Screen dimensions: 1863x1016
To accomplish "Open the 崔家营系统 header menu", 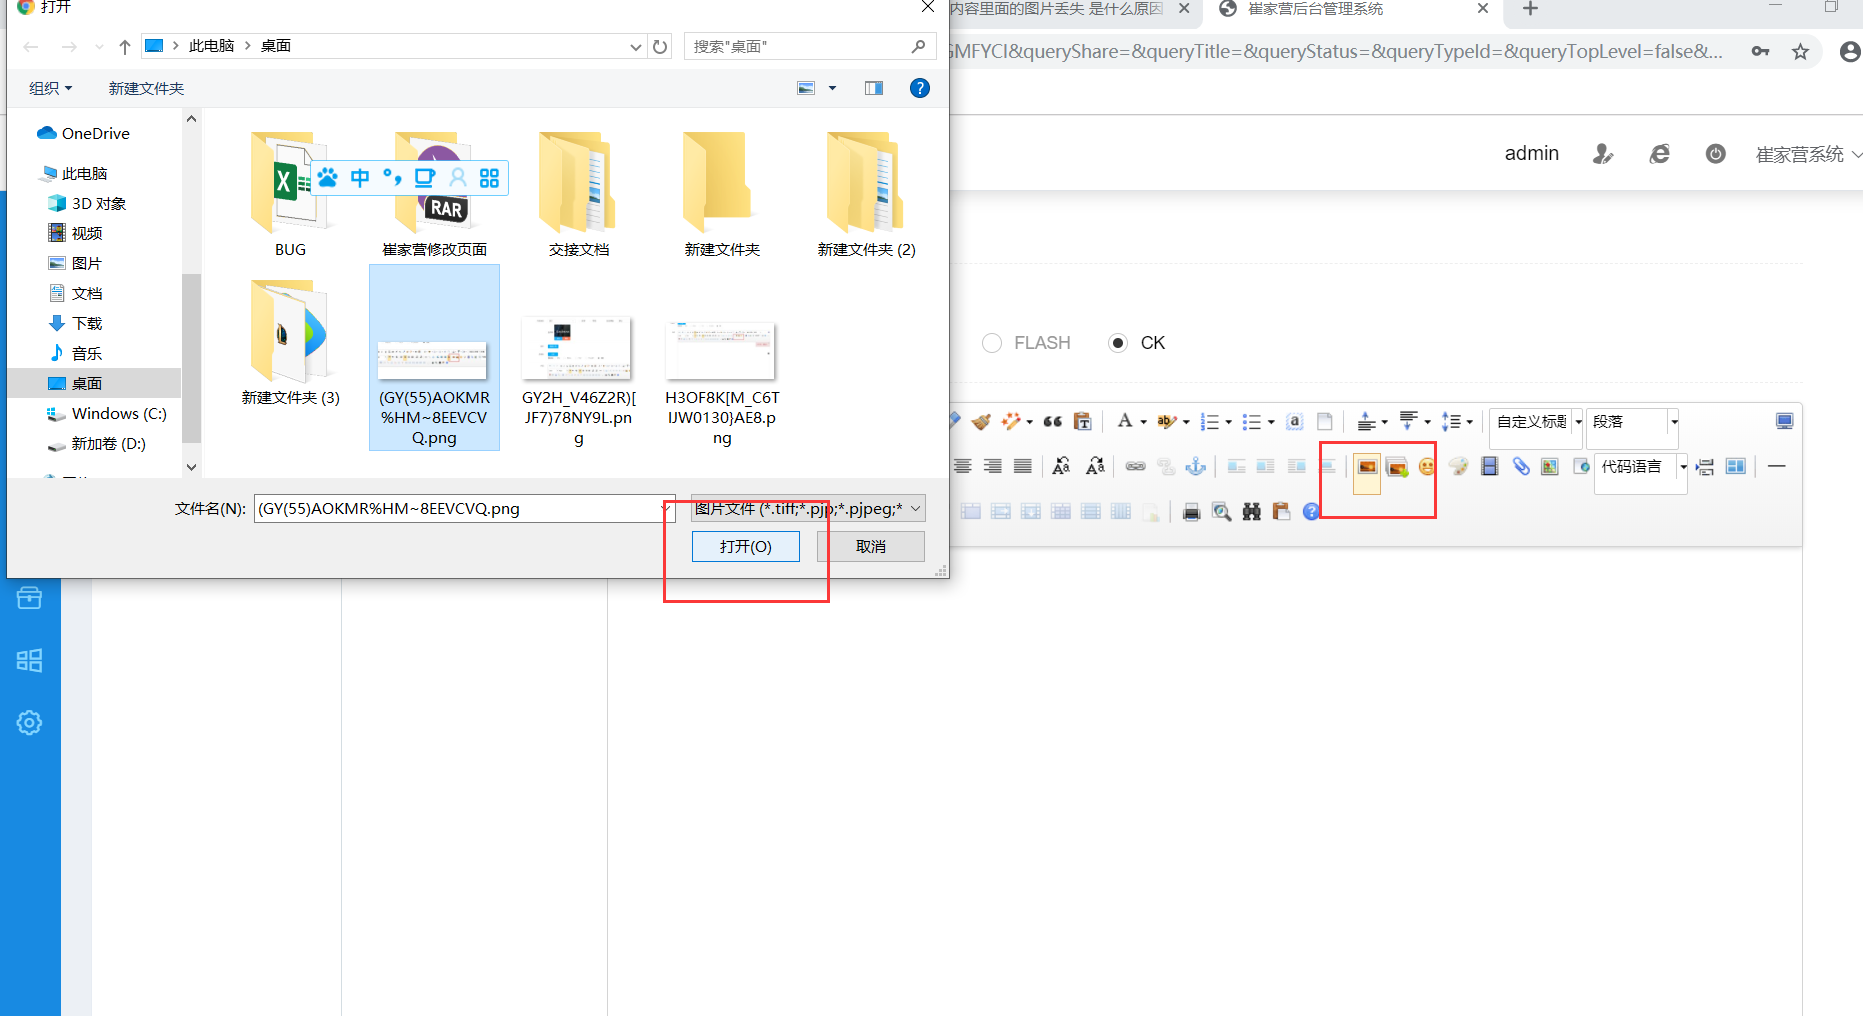I will point(1808,154).
